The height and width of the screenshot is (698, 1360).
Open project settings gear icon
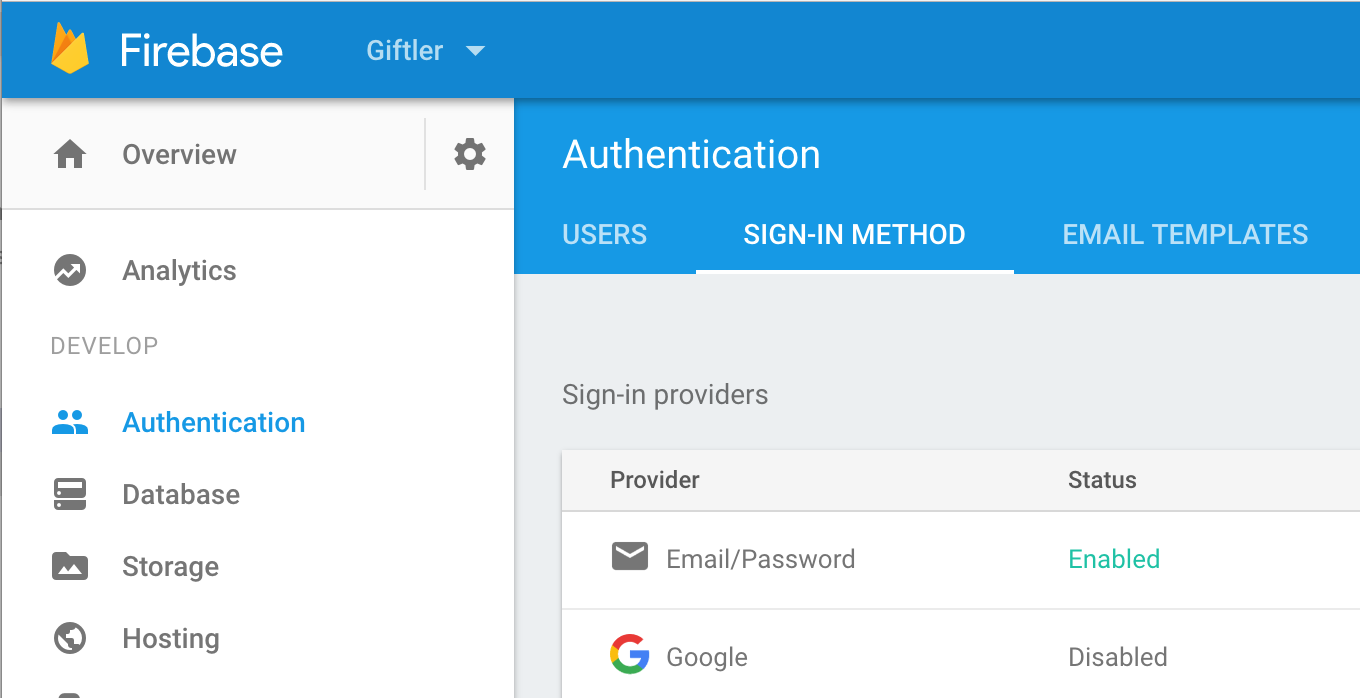[x=470, y=154]
